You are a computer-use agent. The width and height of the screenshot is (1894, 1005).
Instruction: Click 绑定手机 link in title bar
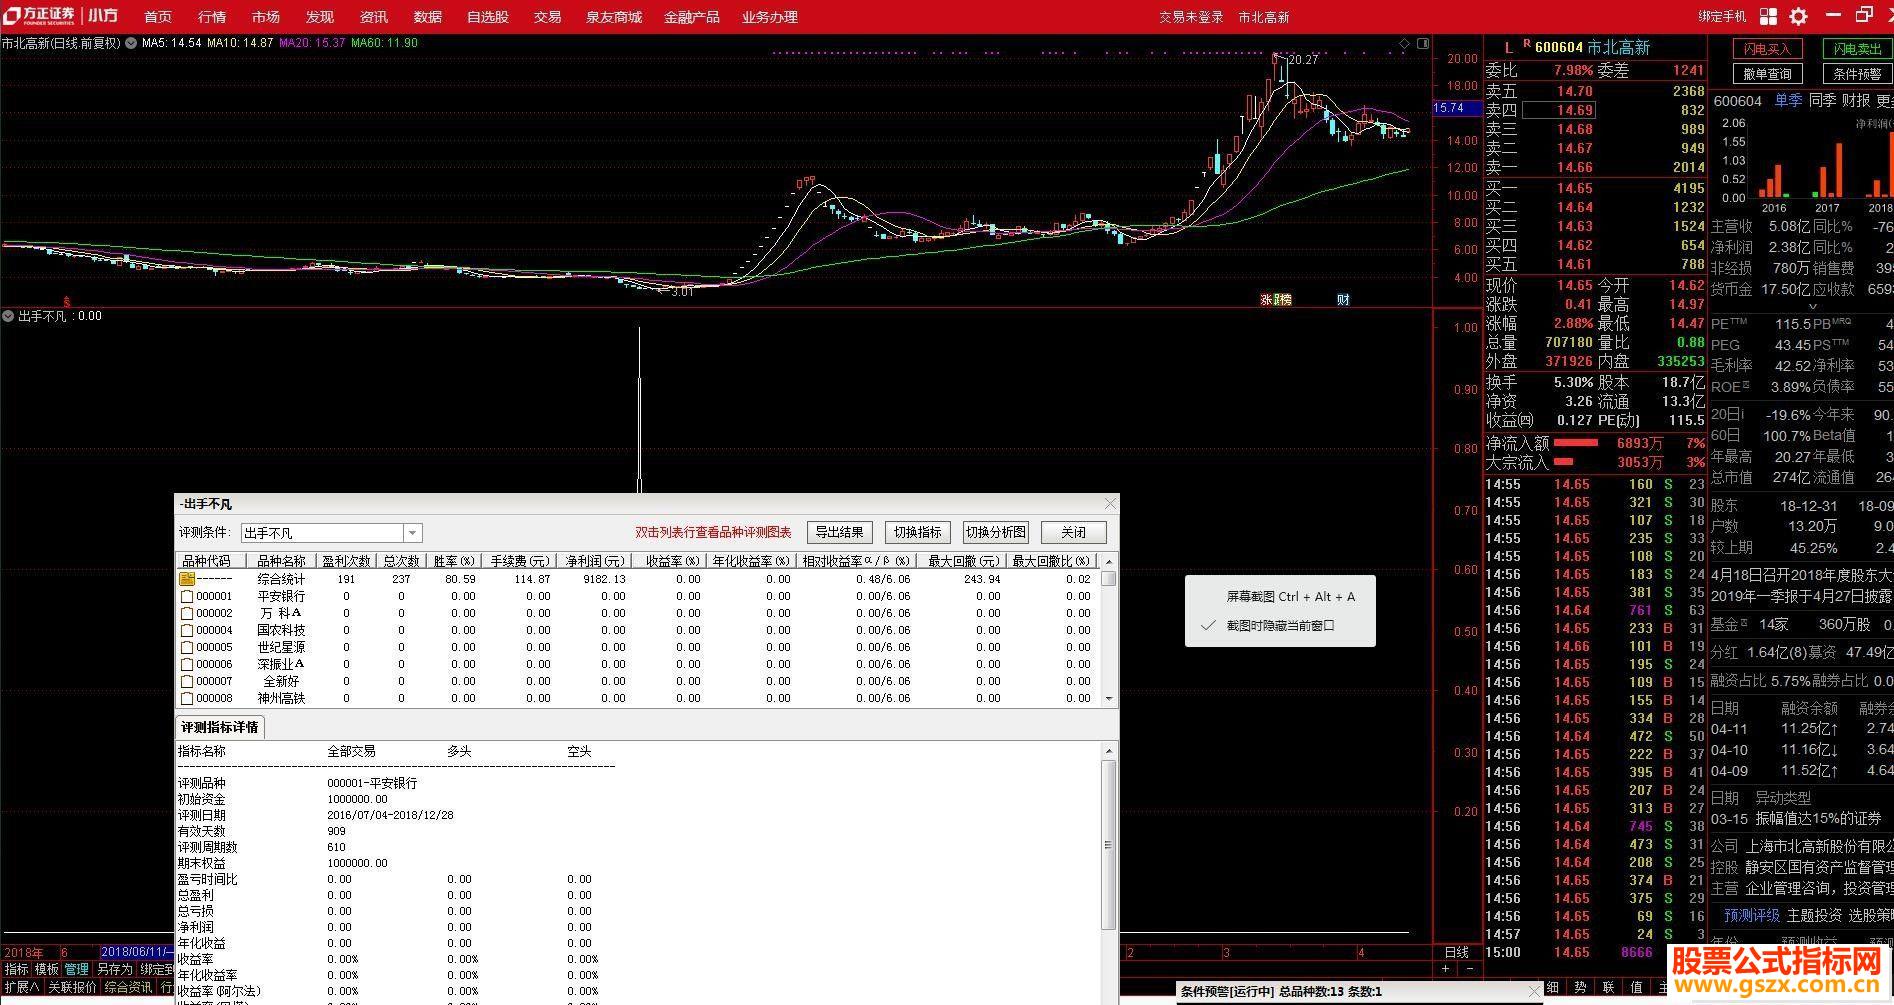(1722, 17)
